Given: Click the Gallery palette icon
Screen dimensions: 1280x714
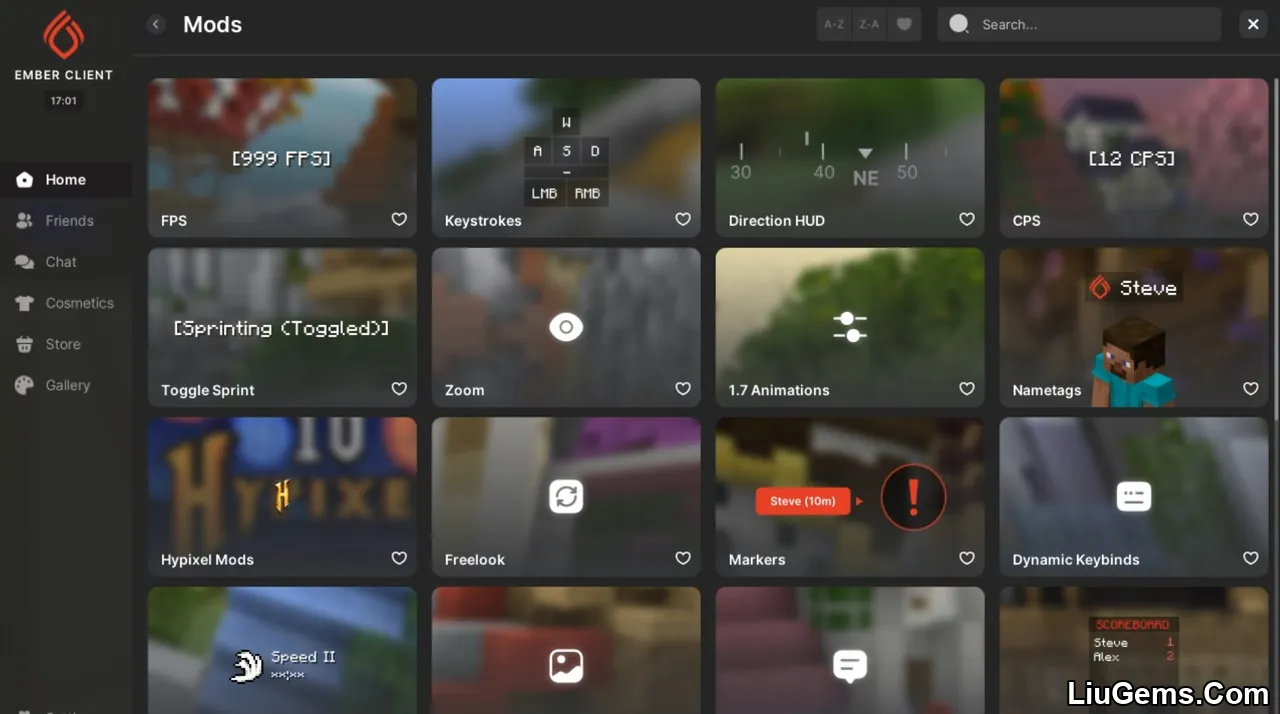Looking at the screenshot, I should coord(25,385).
